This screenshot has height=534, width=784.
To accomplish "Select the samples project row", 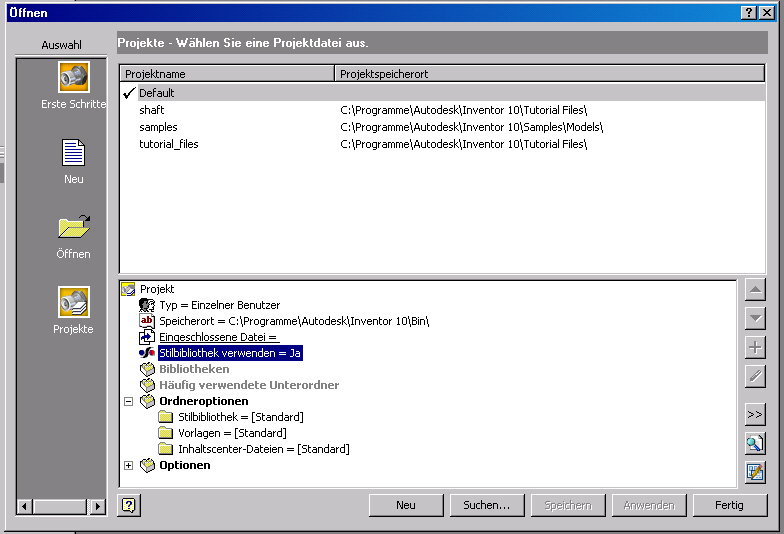I will tap(442, 127).
